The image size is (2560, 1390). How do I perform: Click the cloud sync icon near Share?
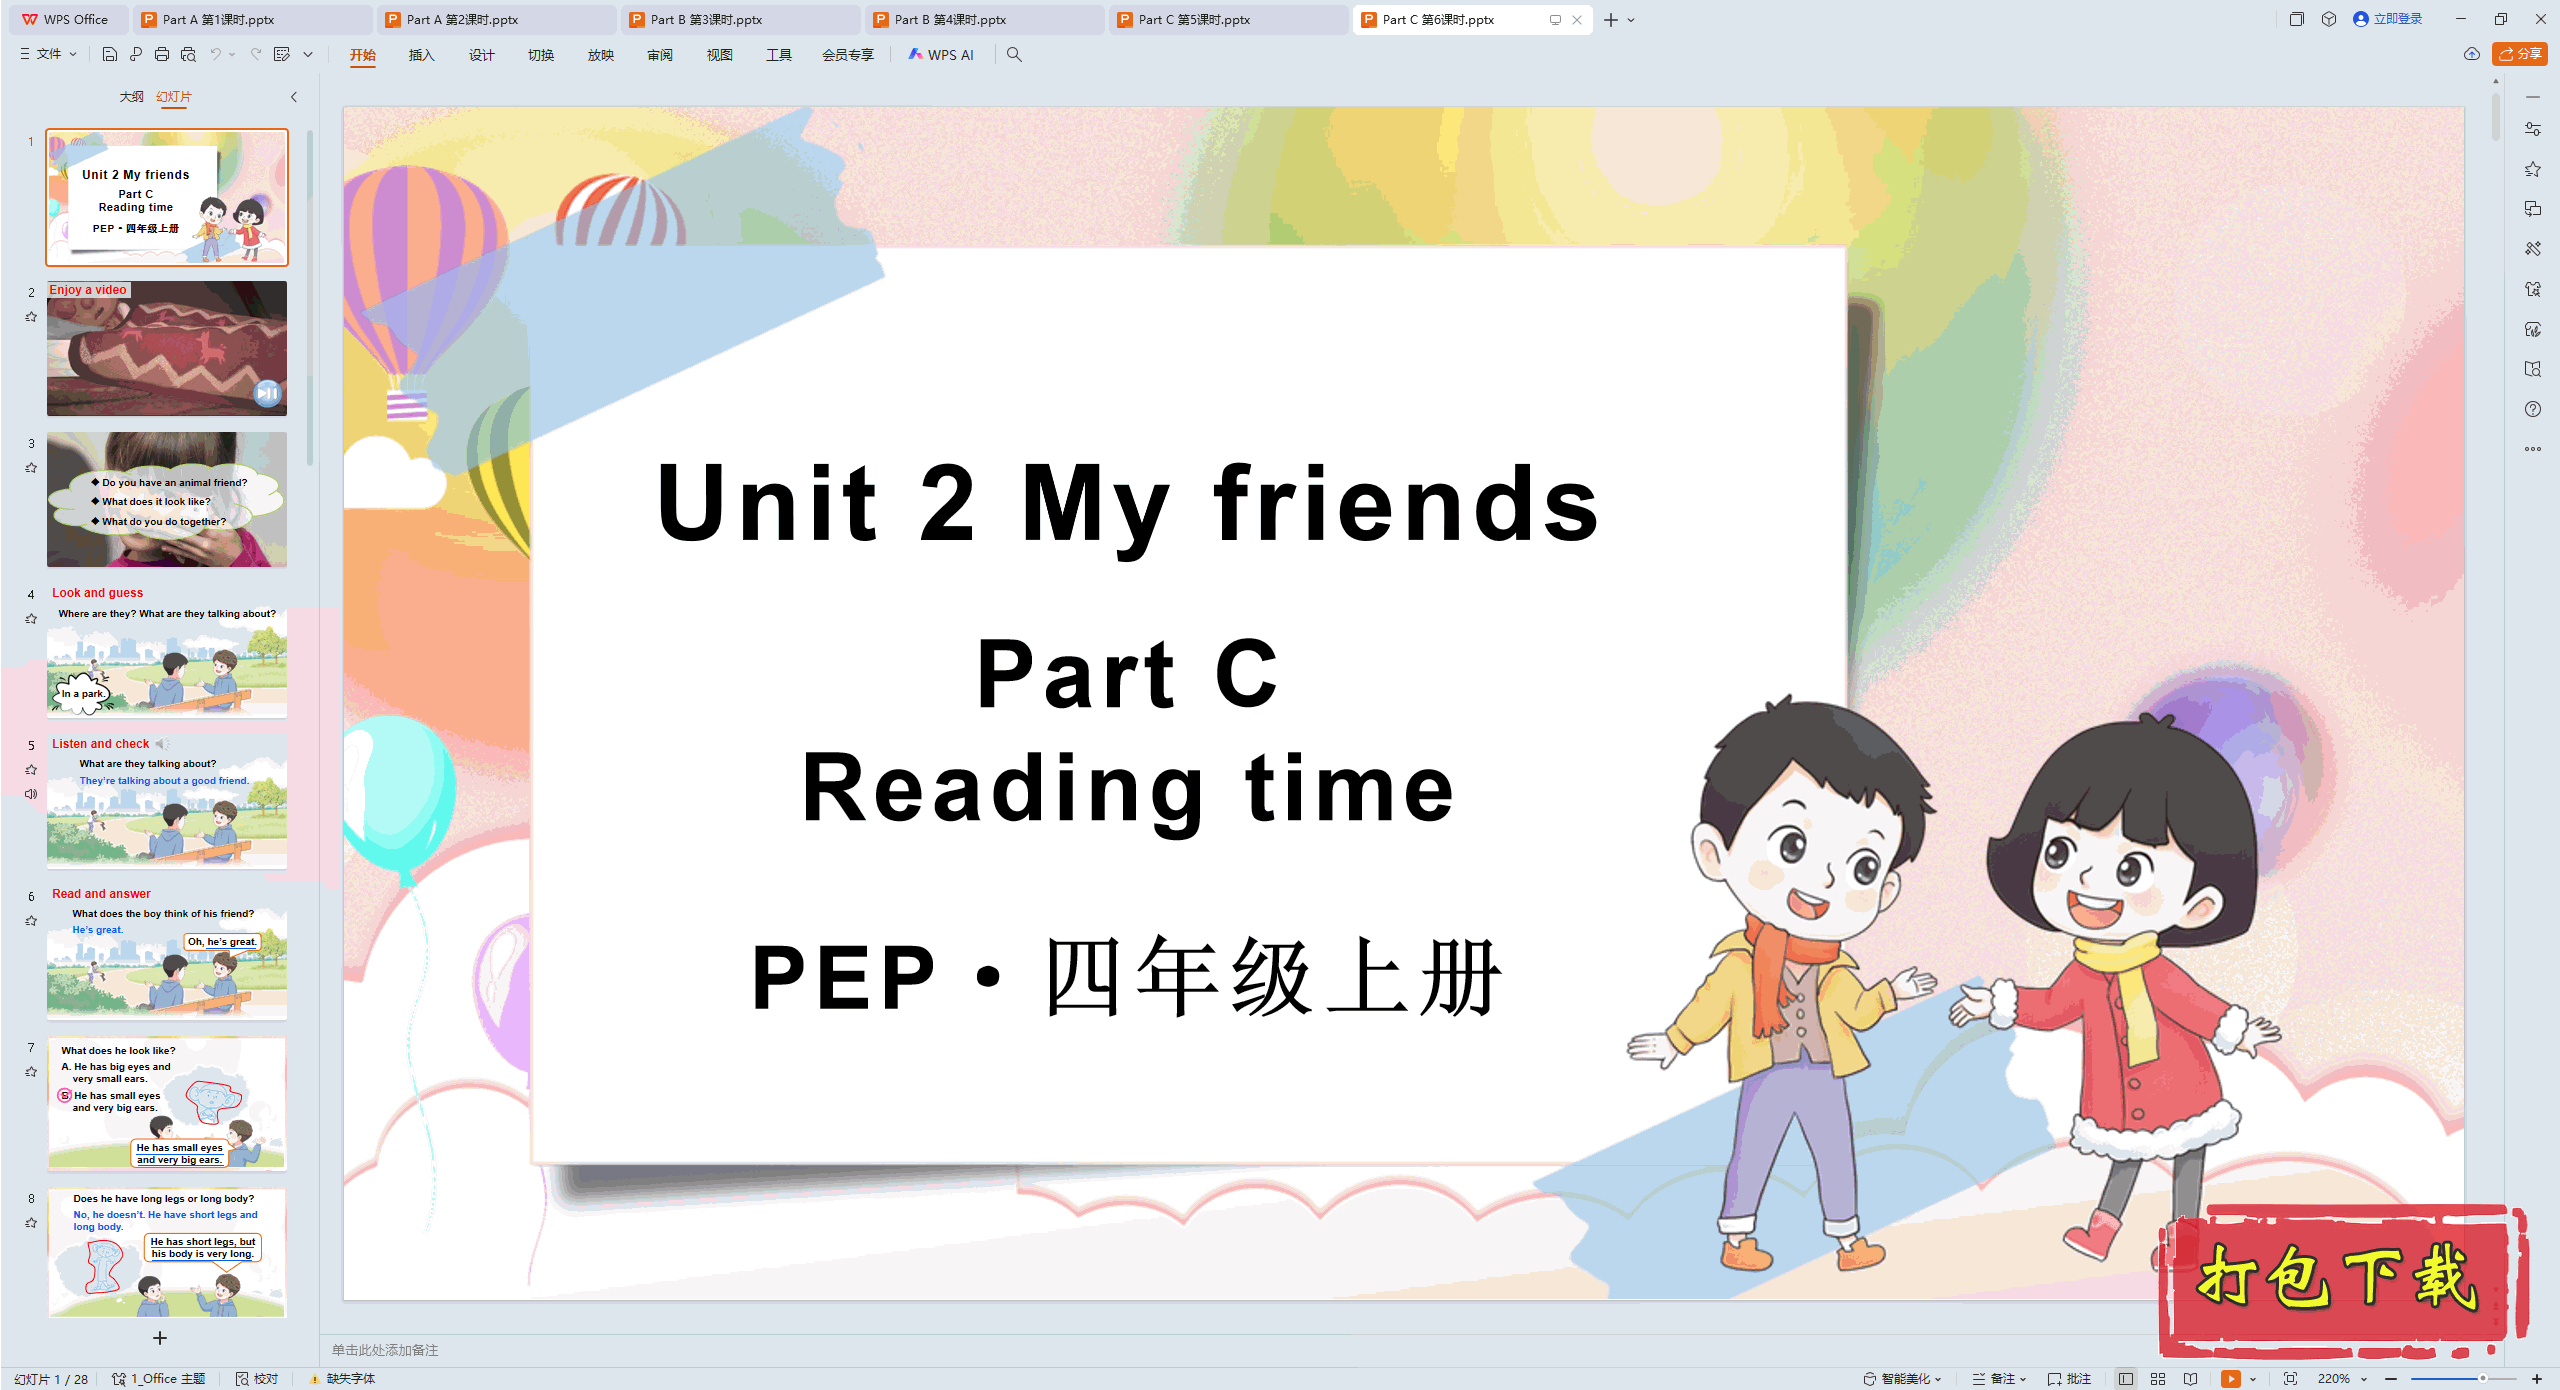(2472, 54)
